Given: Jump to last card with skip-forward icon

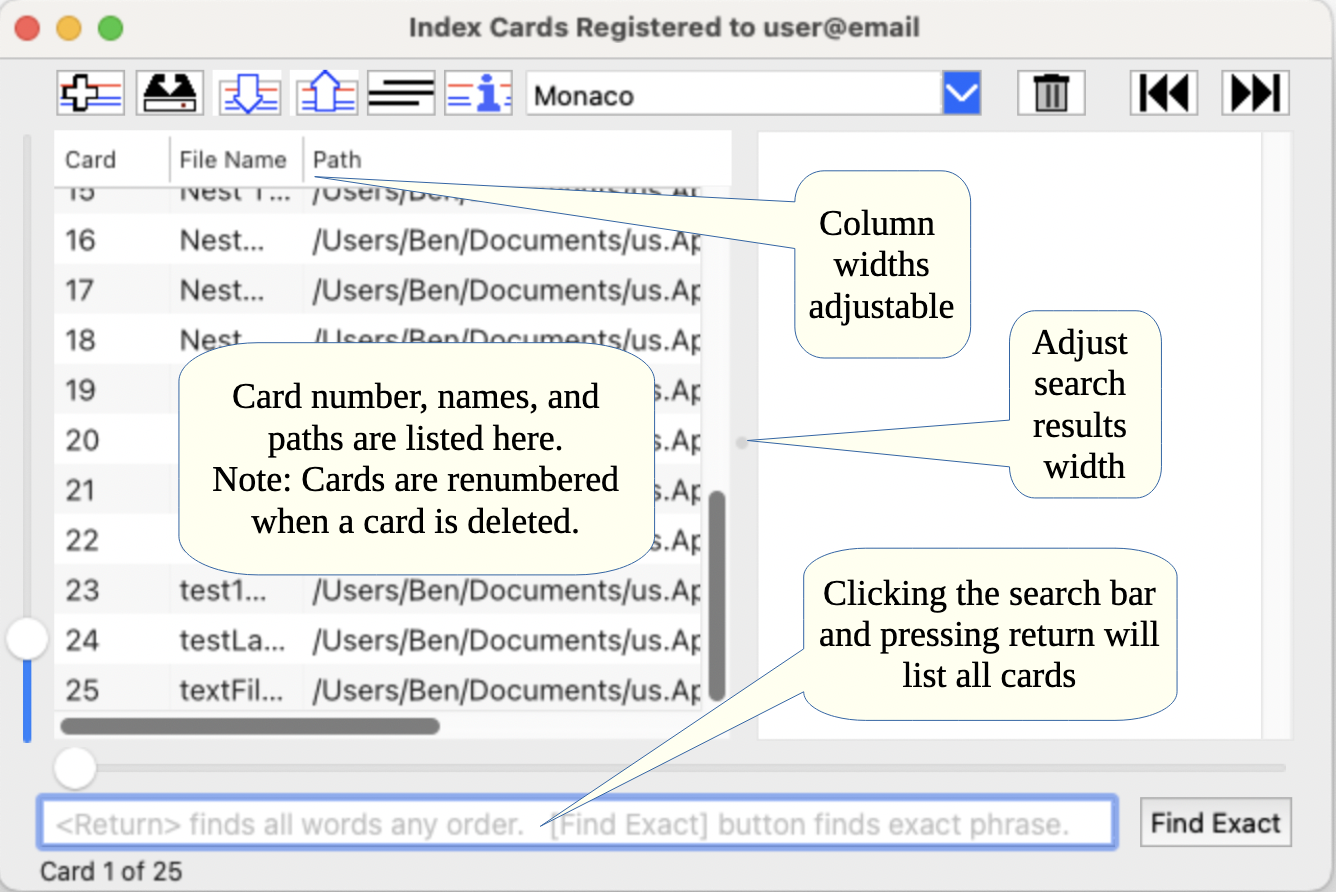Looking at the screenshot, I should 1255,94.
